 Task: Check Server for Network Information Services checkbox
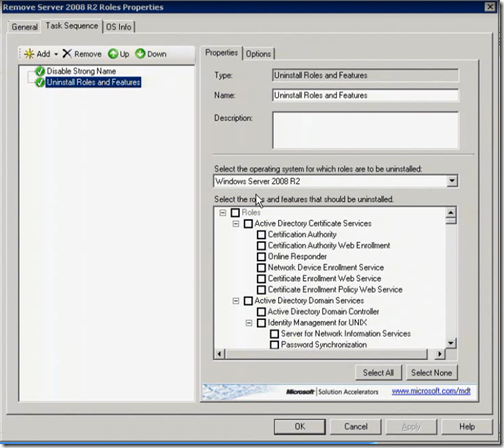[275, 334]
